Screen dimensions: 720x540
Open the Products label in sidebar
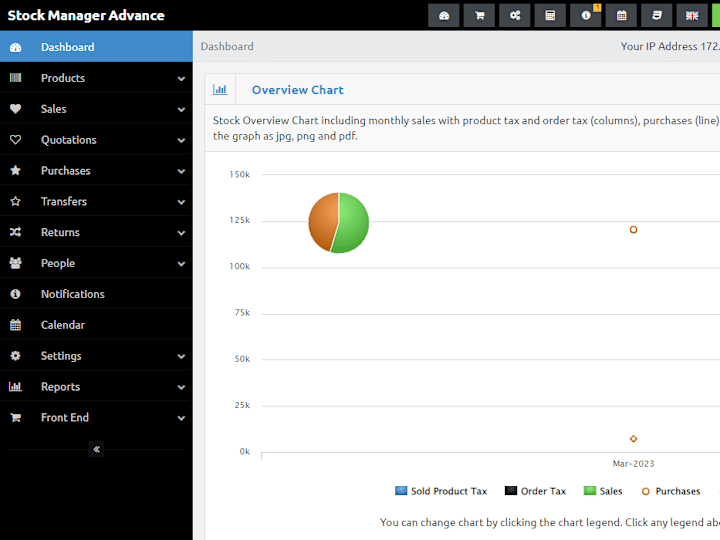click(63, 78)
